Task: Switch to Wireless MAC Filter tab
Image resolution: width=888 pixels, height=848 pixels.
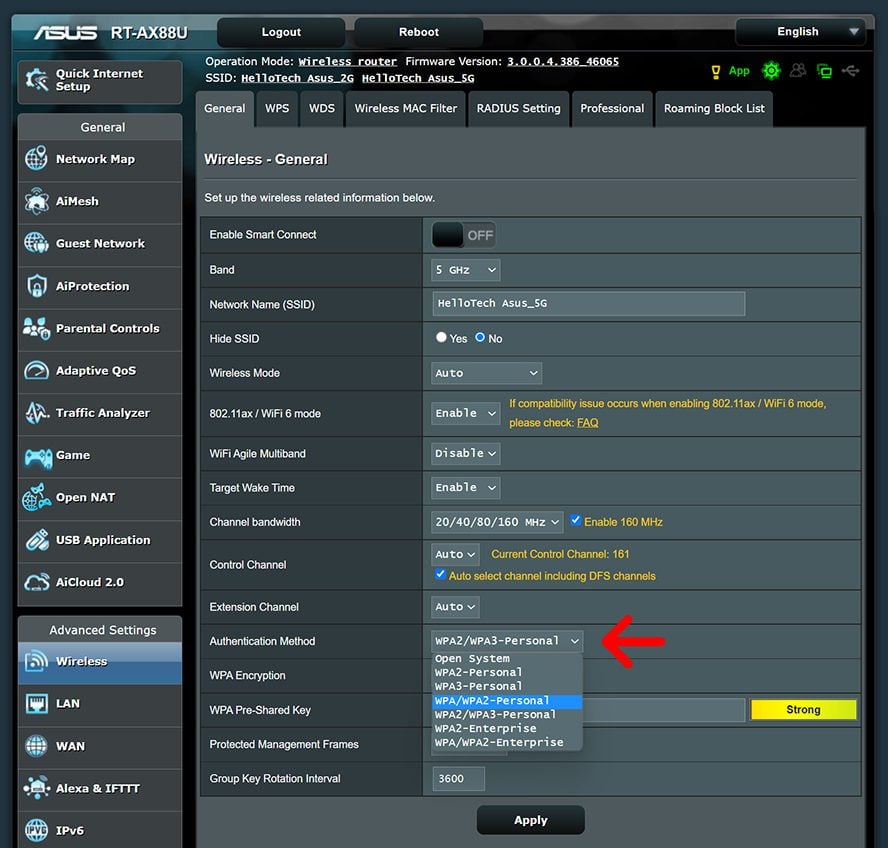Action: 405,109
